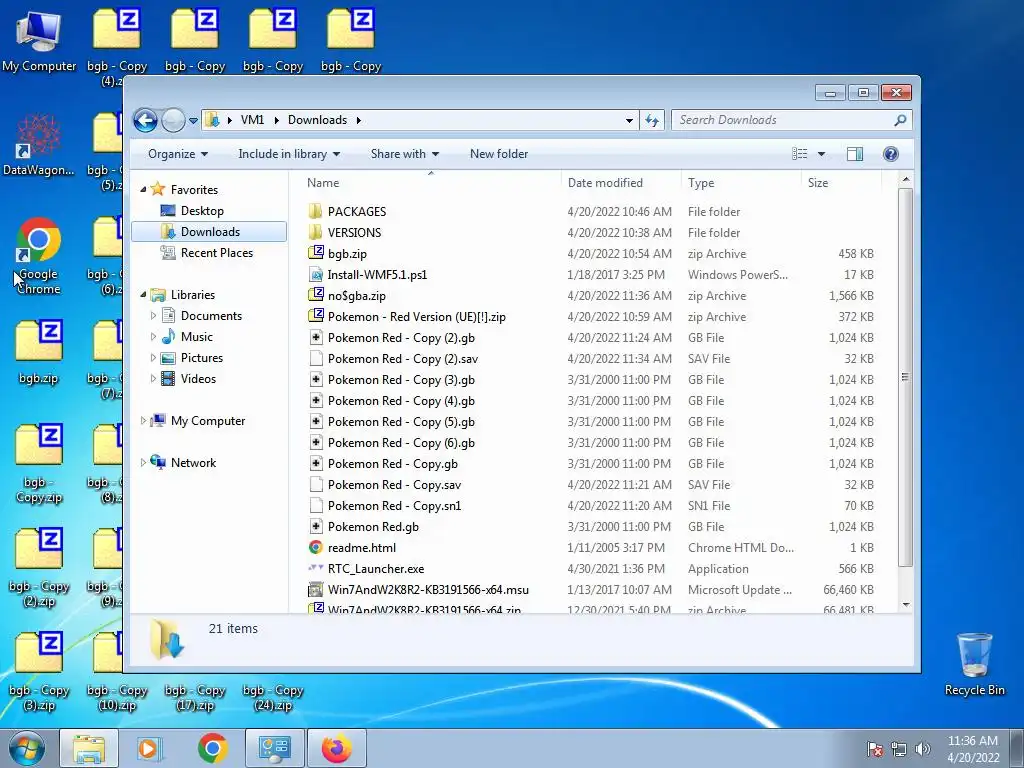Image resolution: width=1024 pixels, height=768 pixels.
Task: Click Windows Media Player on taskbar
Action: coord(149,748)
